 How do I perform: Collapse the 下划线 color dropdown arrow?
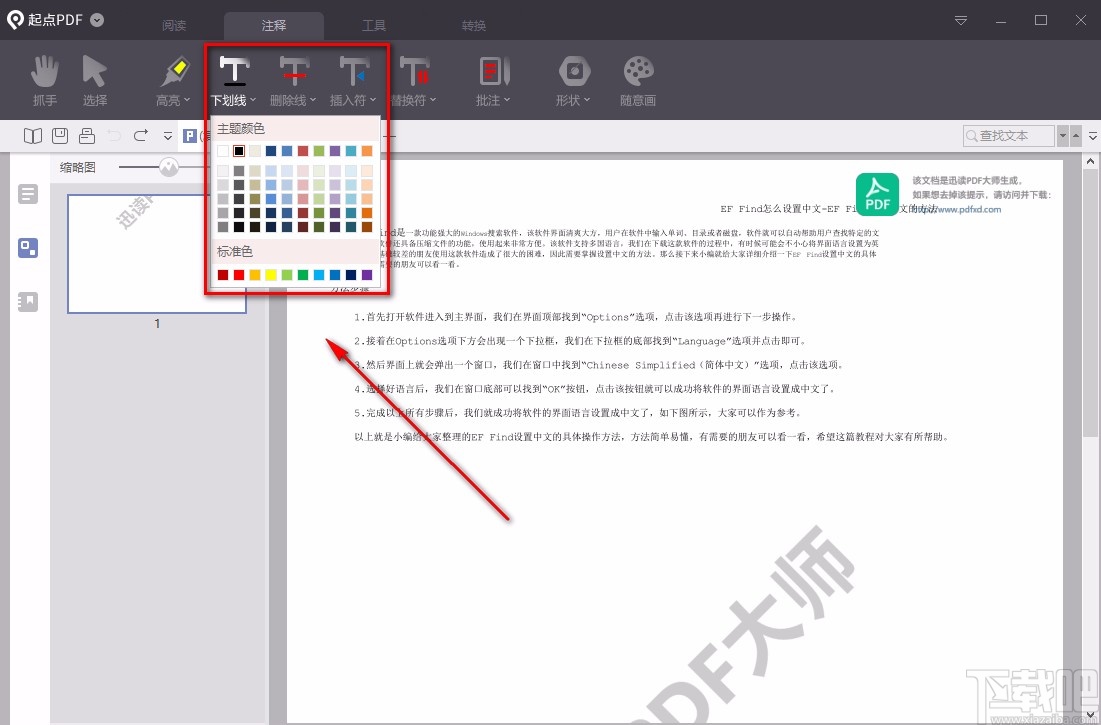(253, 100)
